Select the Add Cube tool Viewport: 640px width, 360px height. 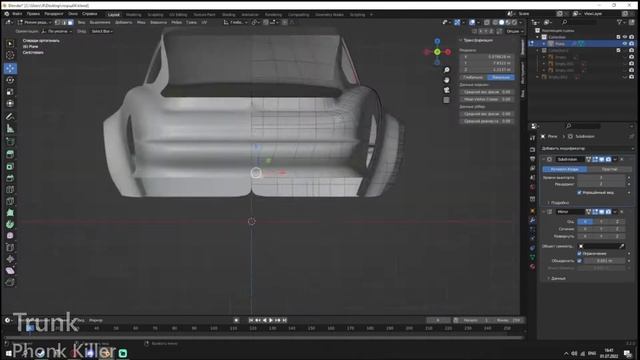tap(10, 142)
